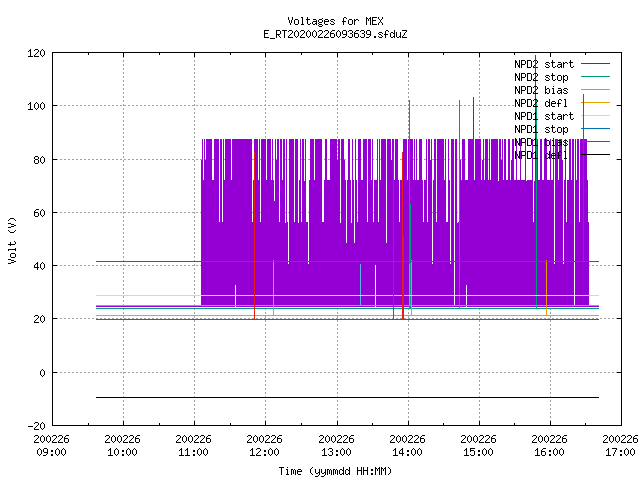
Task: Click the 'NPD2 start' legend label
Action: 544,64
